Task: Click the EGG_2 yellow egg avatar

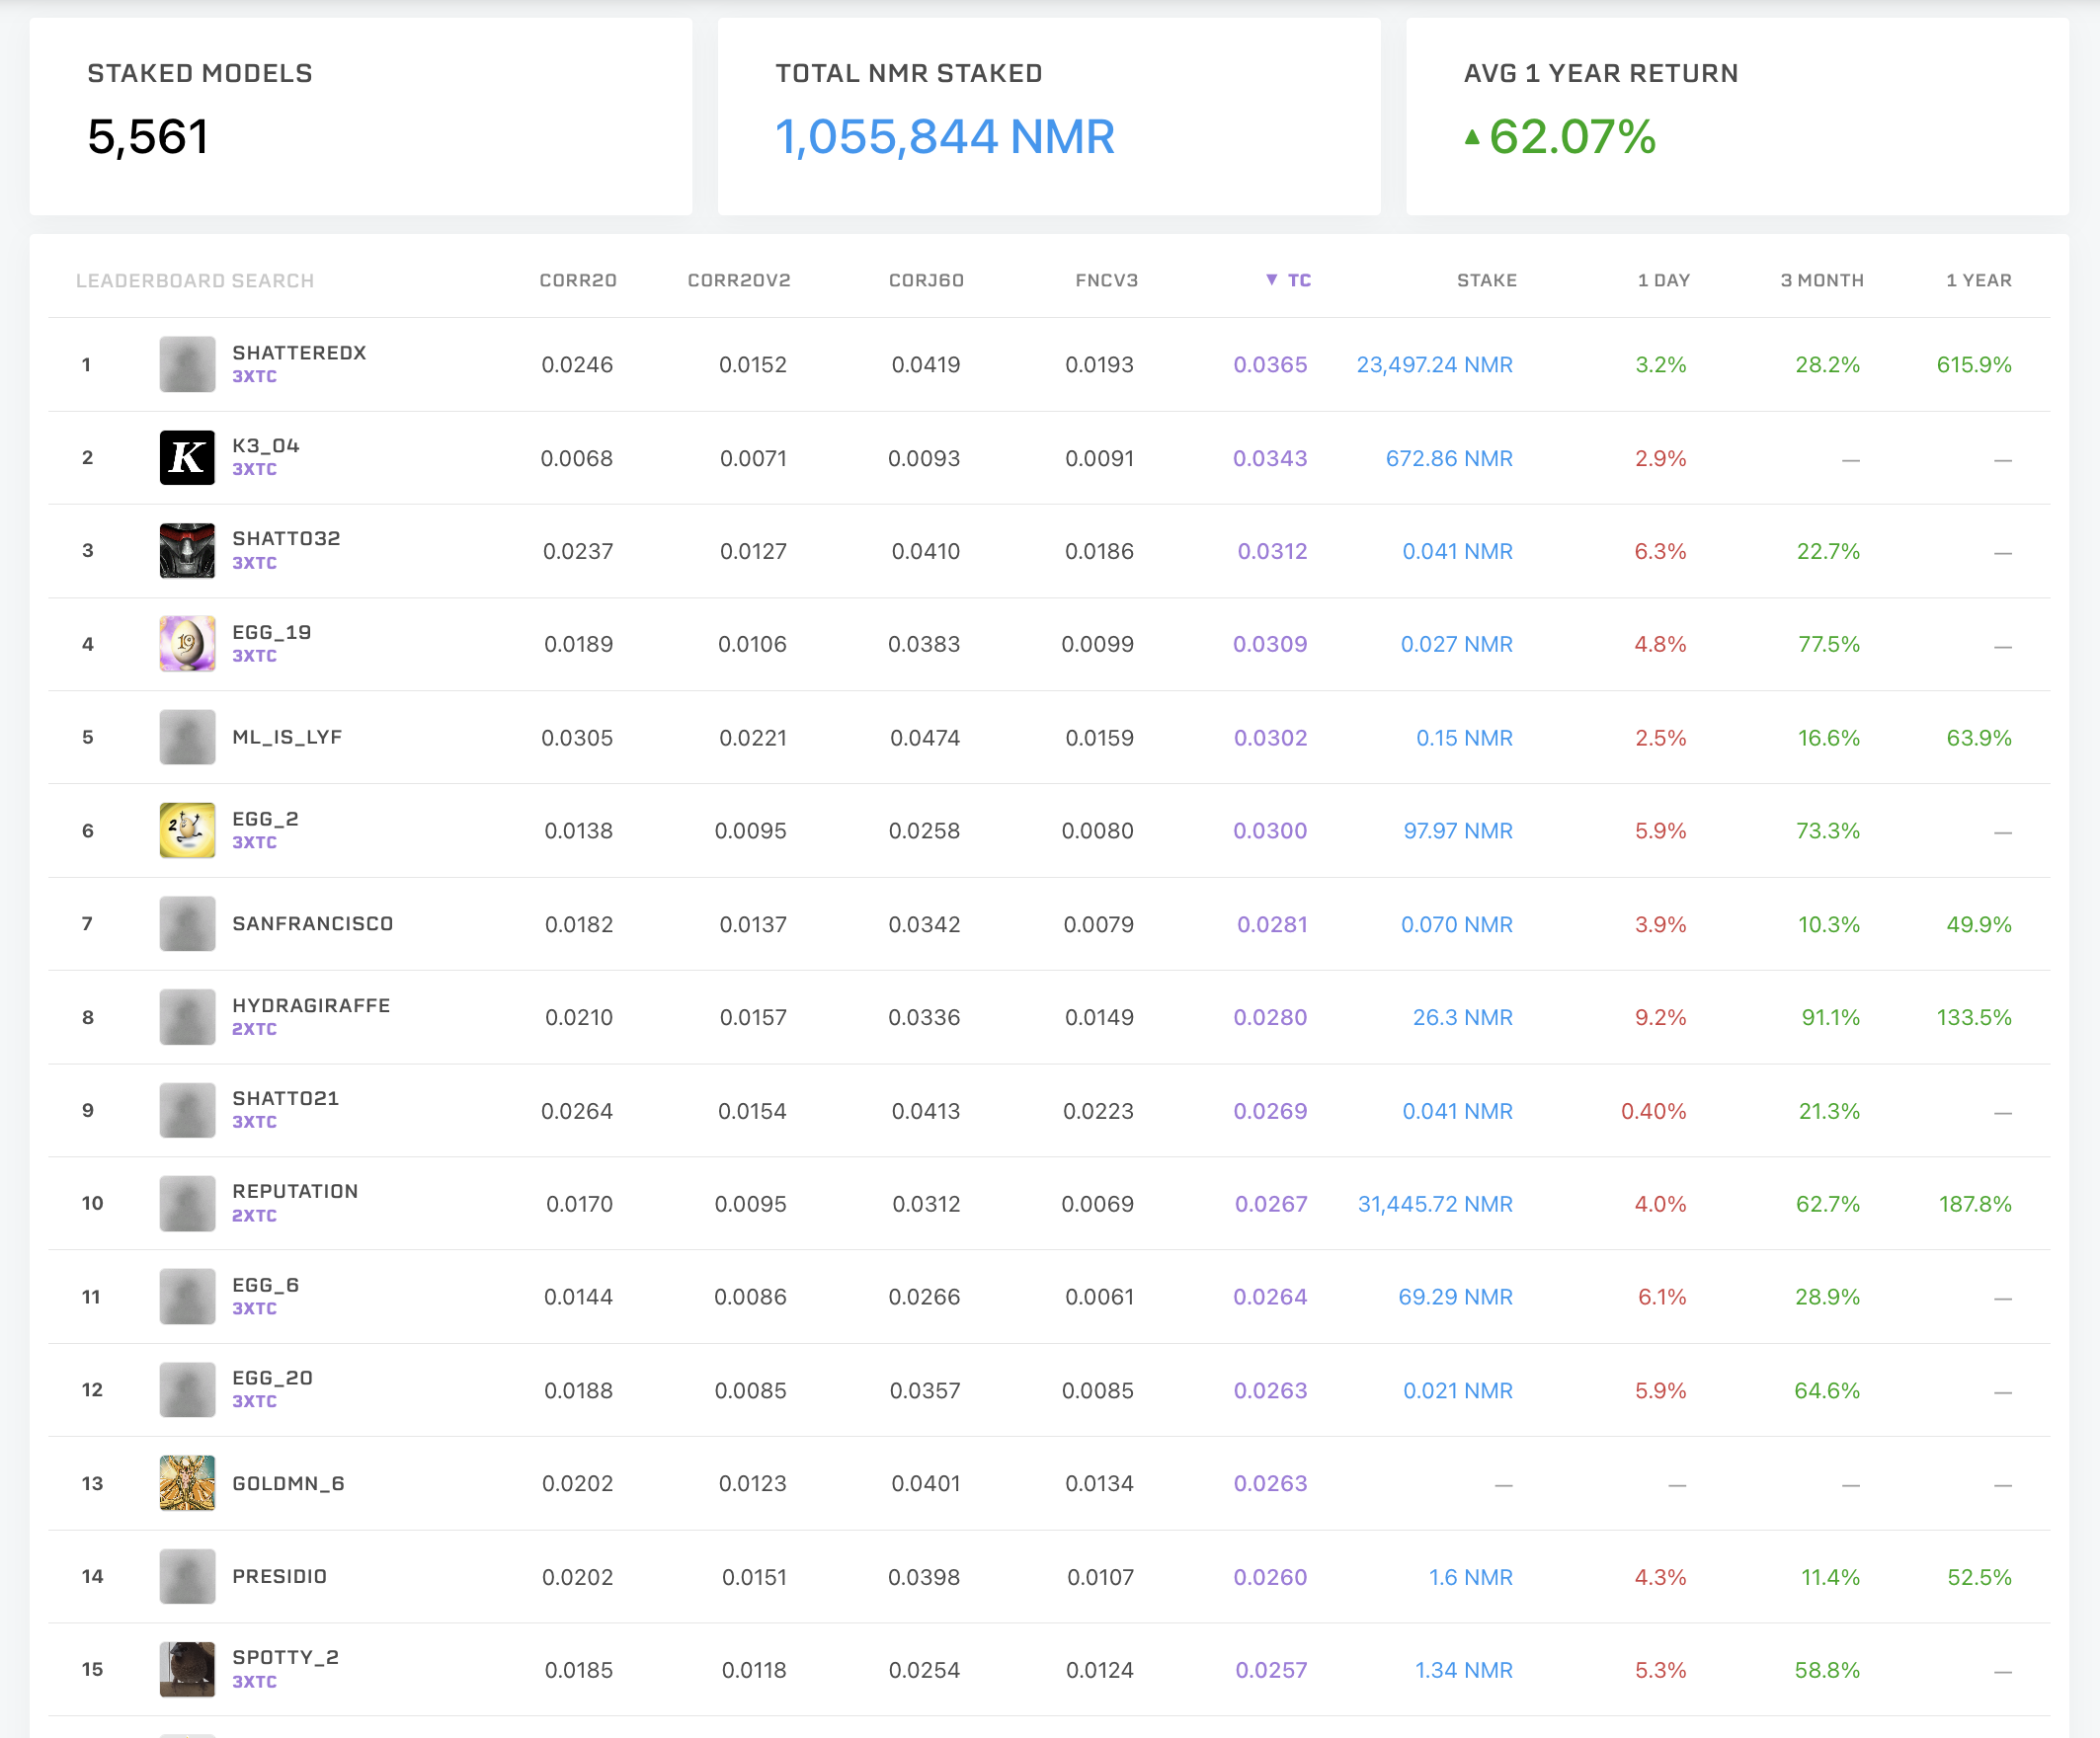Action: point(187,831)
